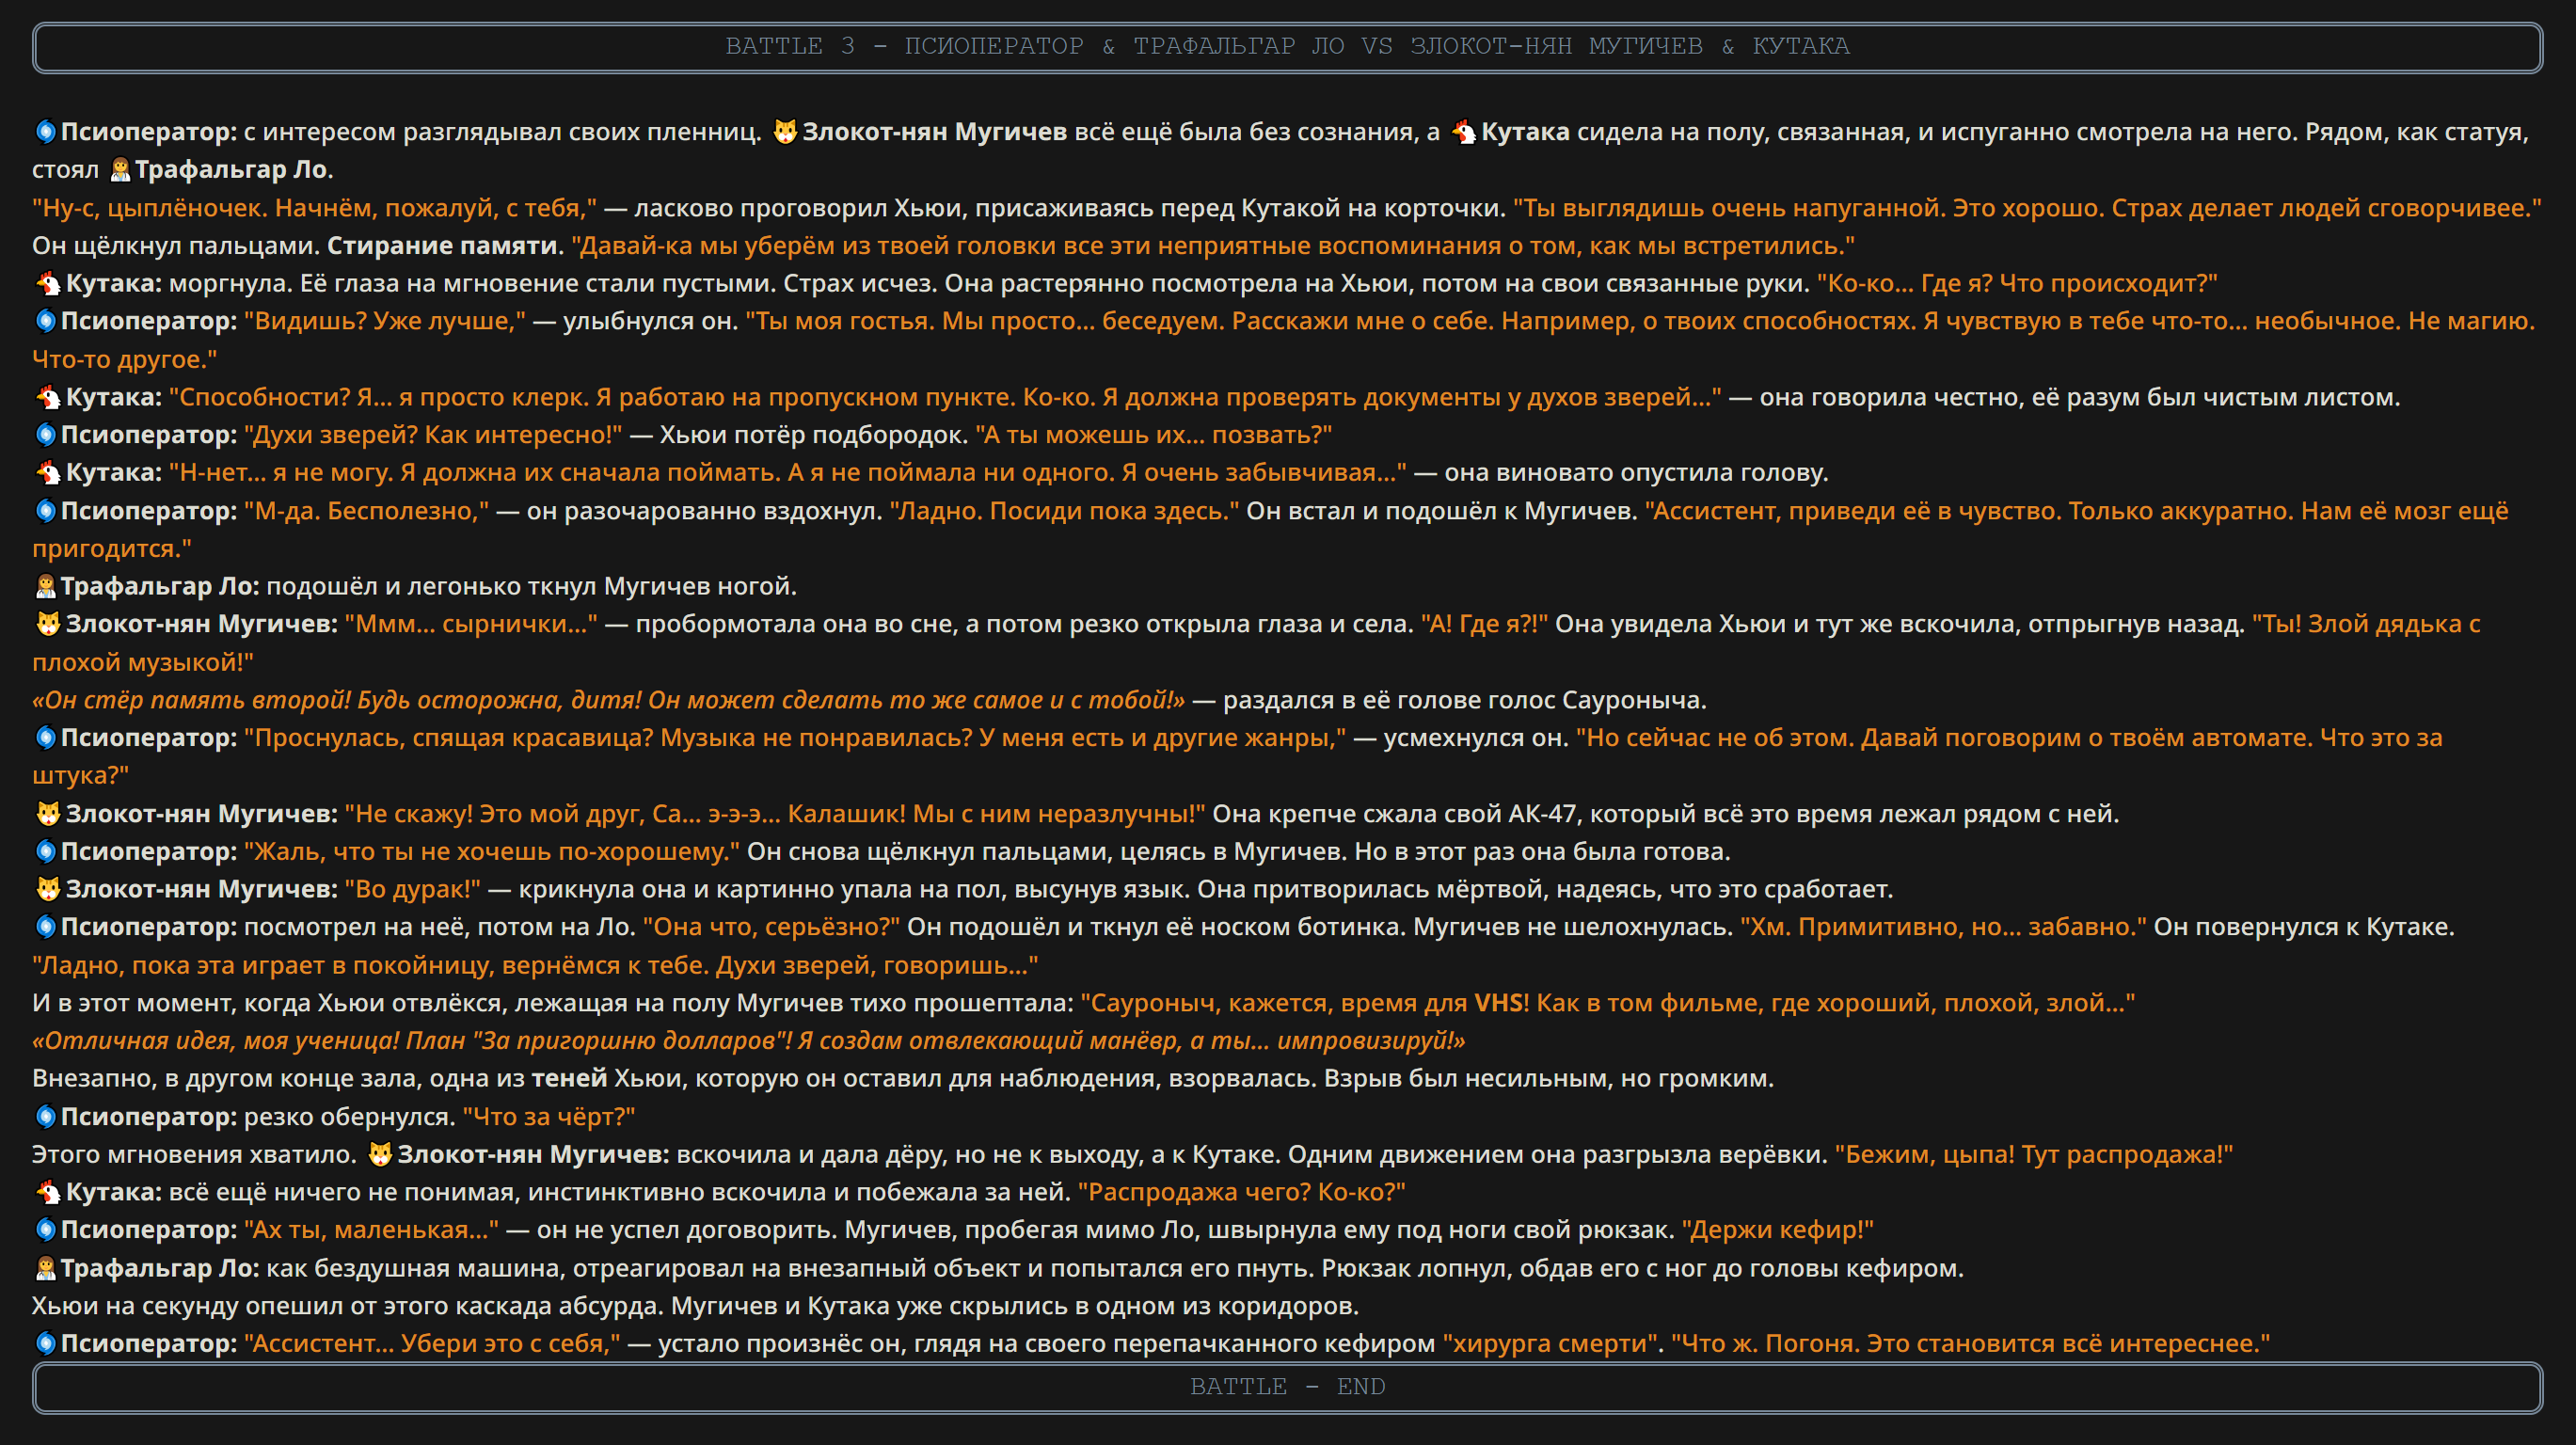Click the quote 'А ты можешь их... позвать?'
2576x1445 pixels.
1153,435
